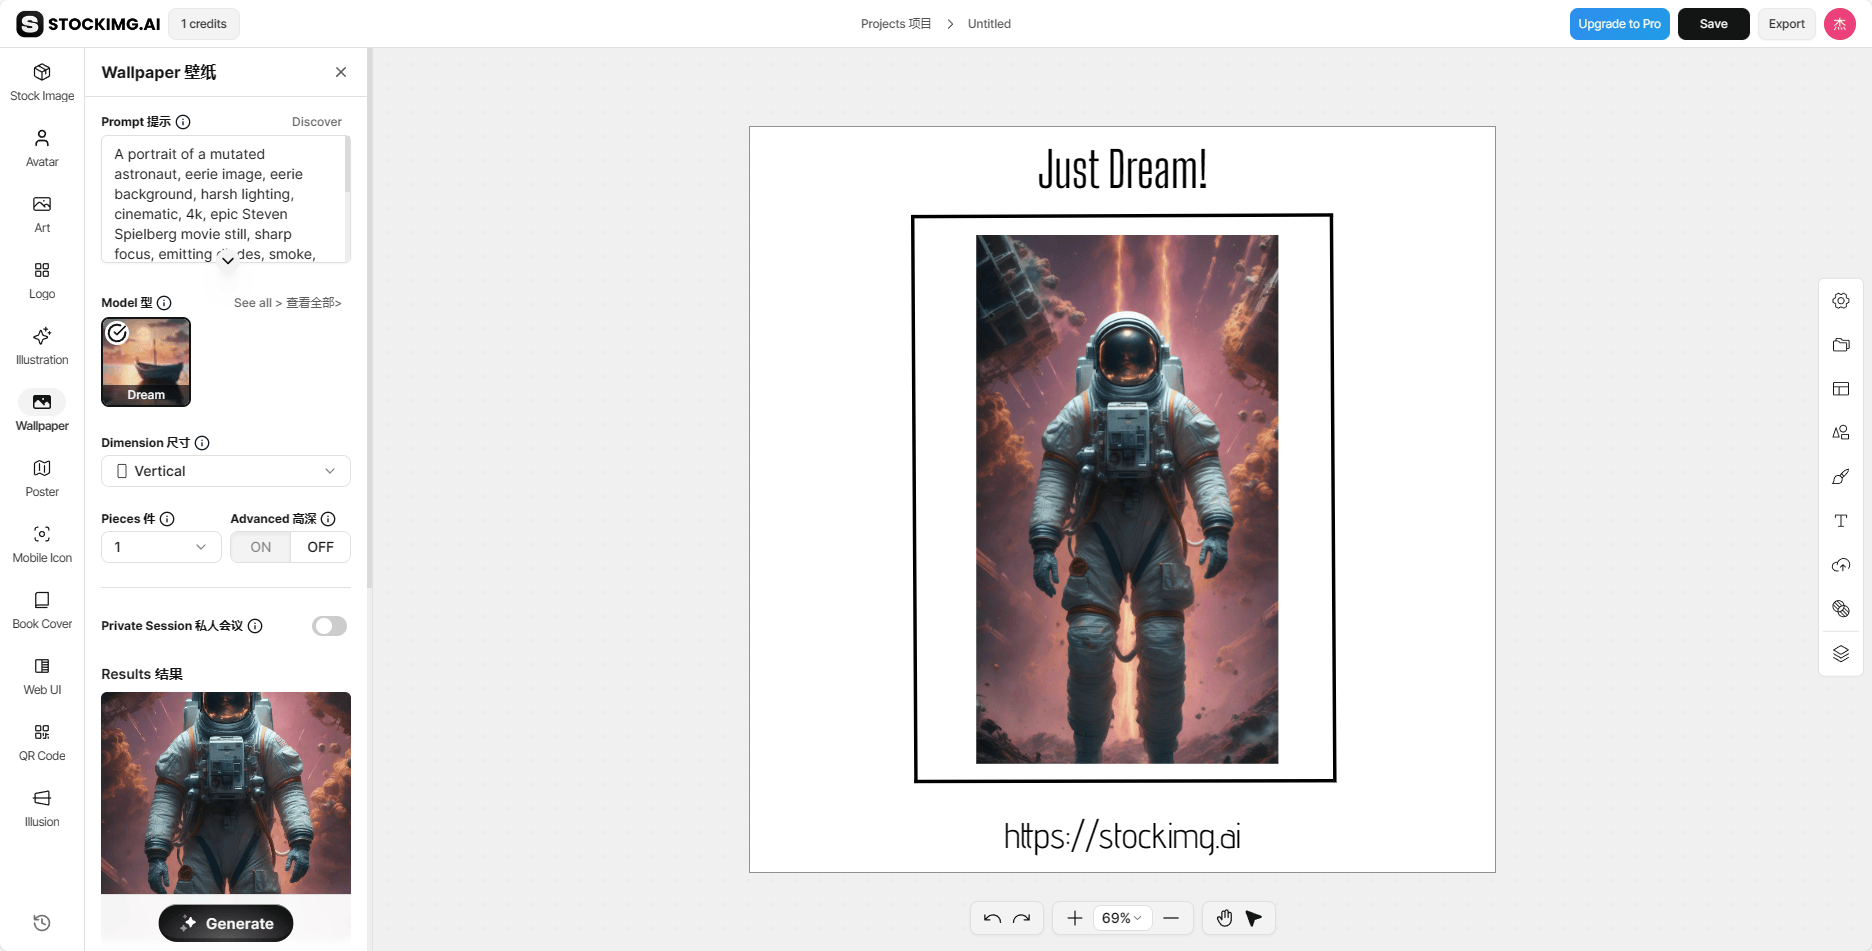Open the Dimension dropdown showing Vertical
Screen dimensions: 1872x951
225,470
